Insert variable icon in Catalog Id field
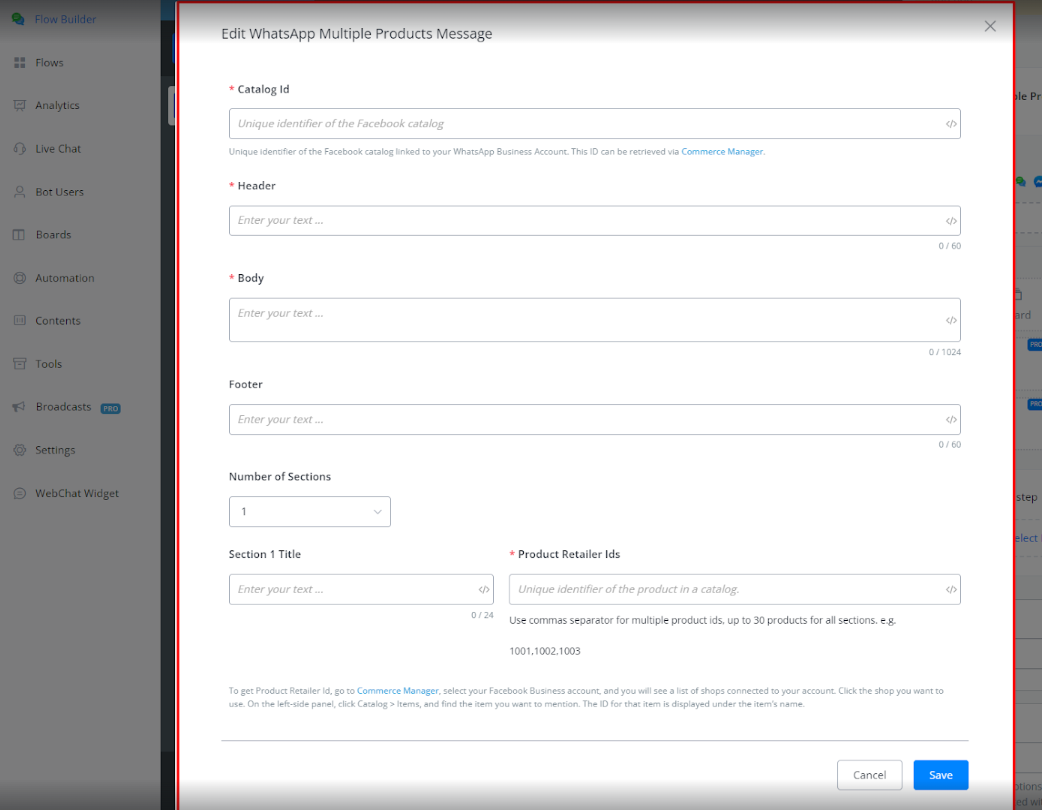The width and height of the screenshot is (1042, 810). [x=951, y=124]
